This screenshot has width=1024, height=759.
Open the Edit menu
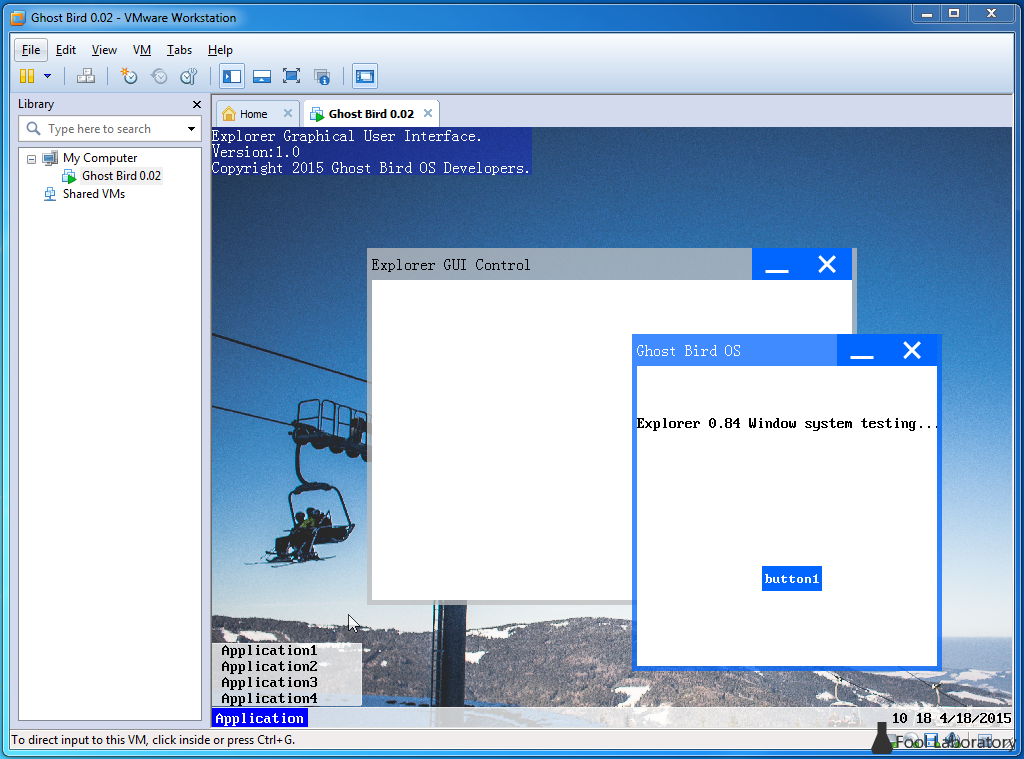point(65,50)
